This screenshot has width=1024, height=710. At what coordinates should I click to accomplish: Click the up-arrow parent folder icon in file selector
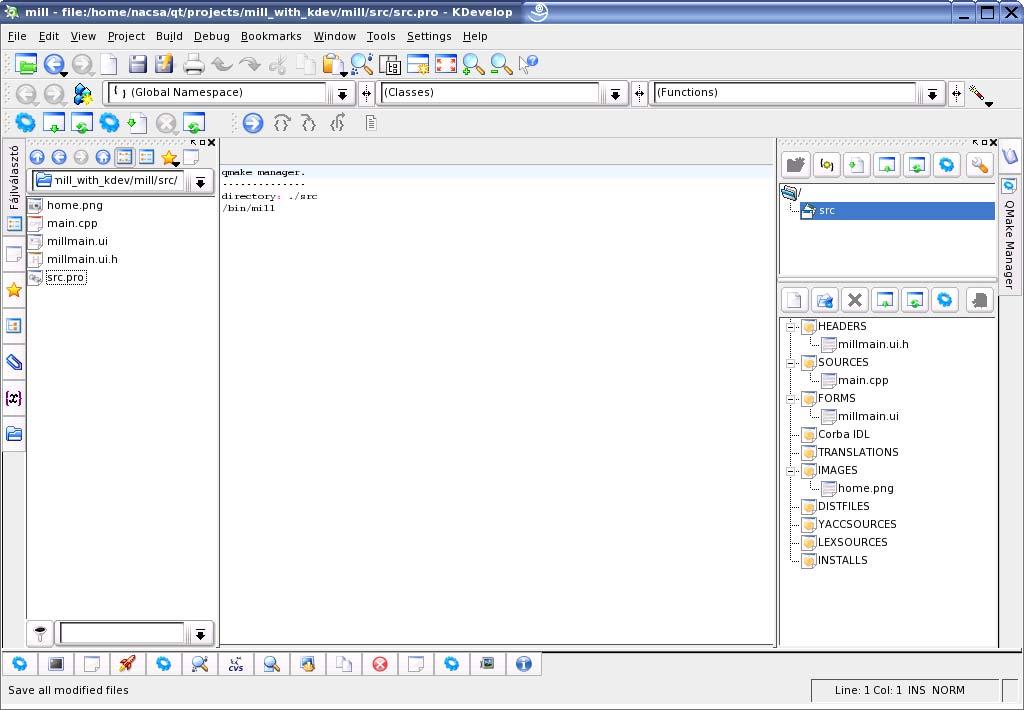coord(37,157)
